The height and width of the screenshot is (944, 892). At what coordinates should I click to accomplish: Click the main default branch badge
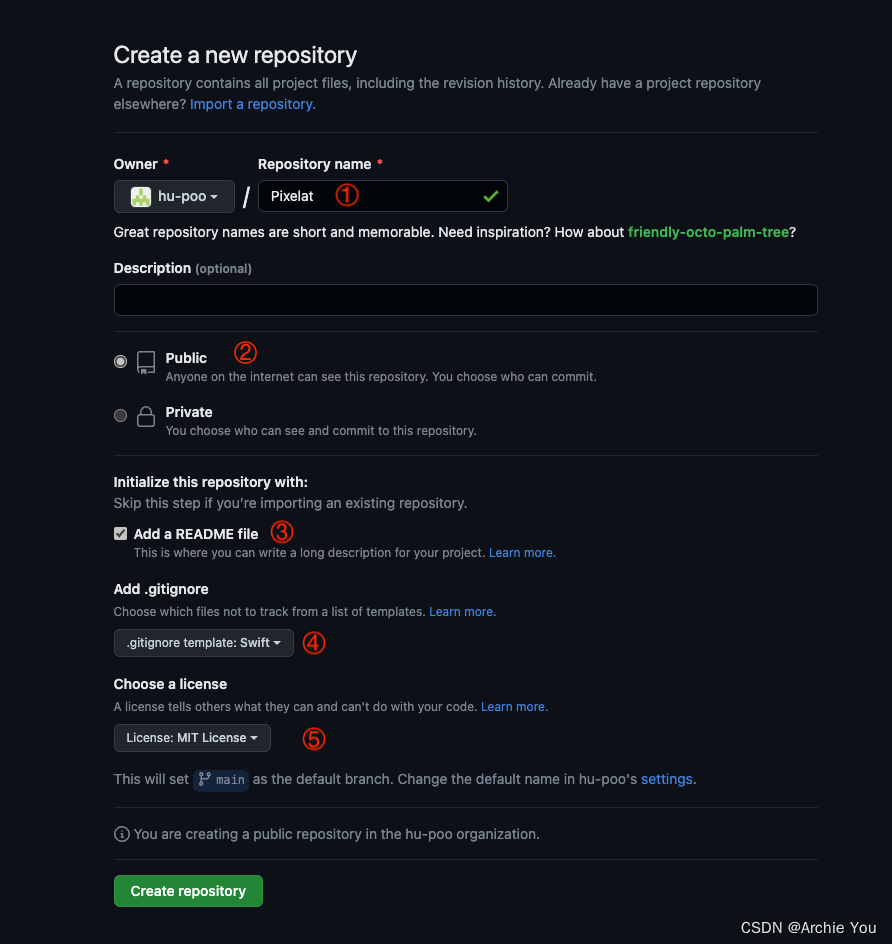click(x=221, y=780)
